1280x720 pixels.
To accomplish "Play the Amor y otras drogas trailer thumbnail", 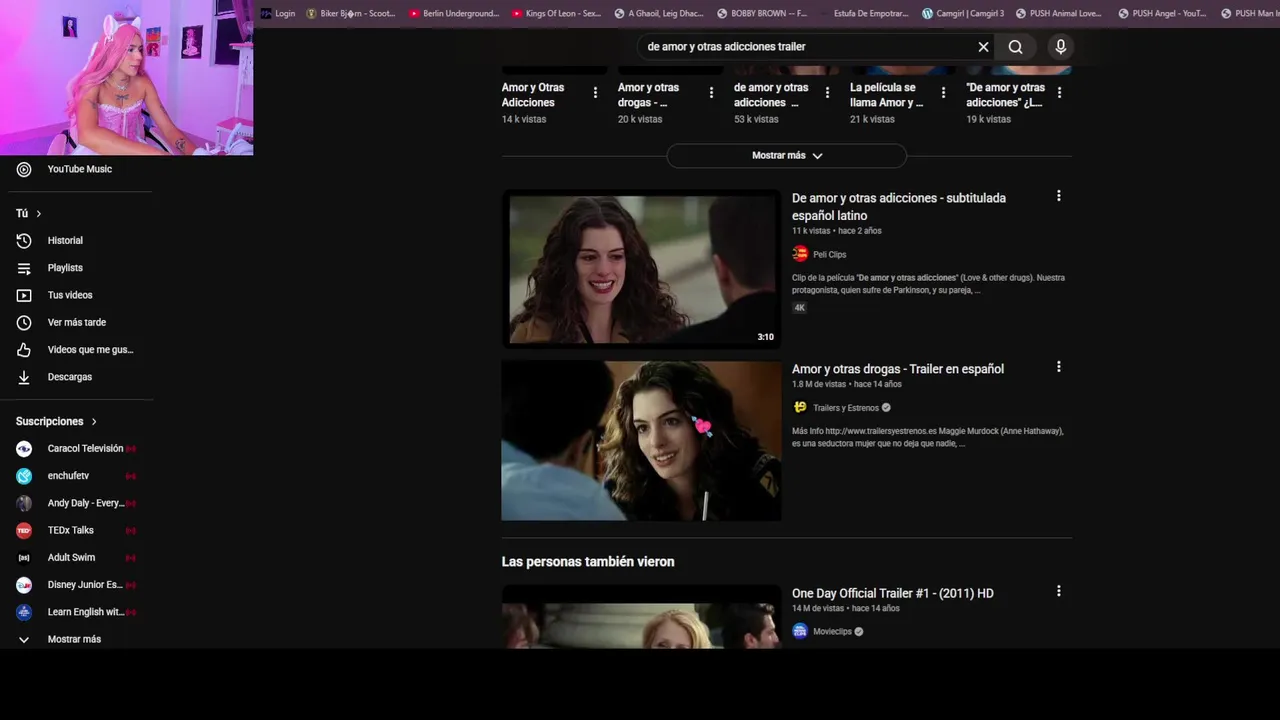I will [x=641, y=441].
